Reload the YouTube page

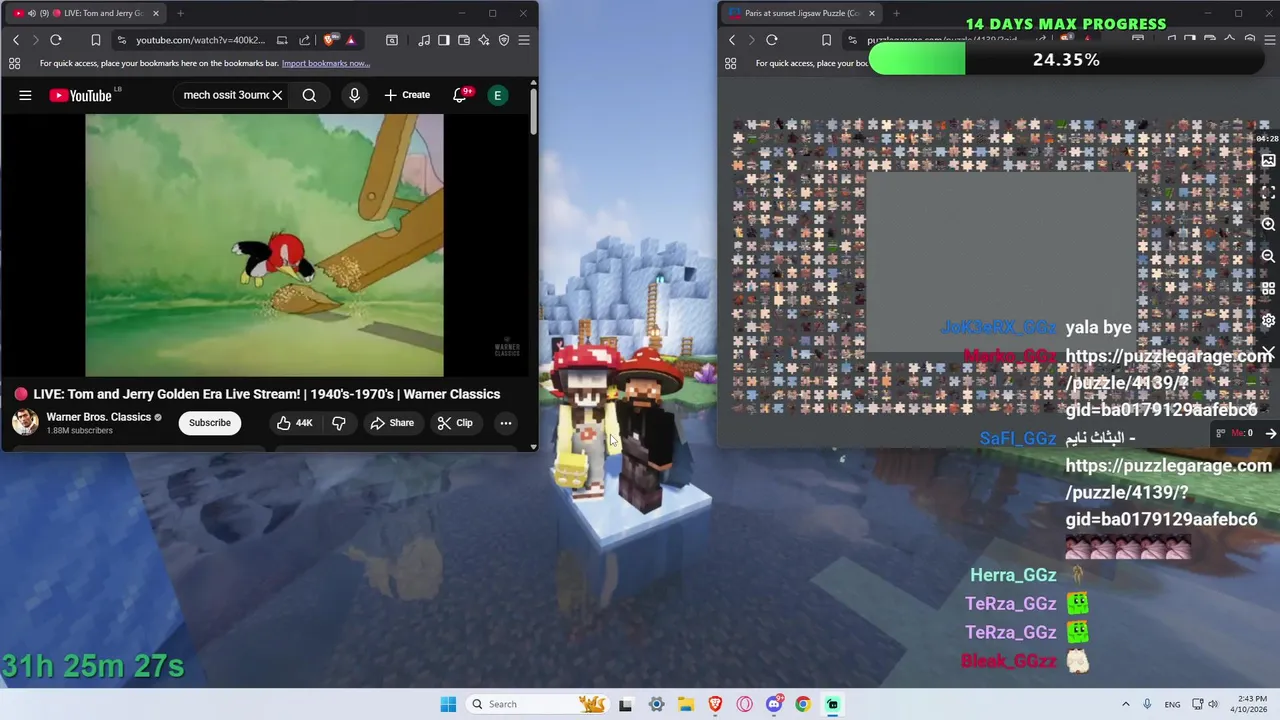[x=56, y=40]
